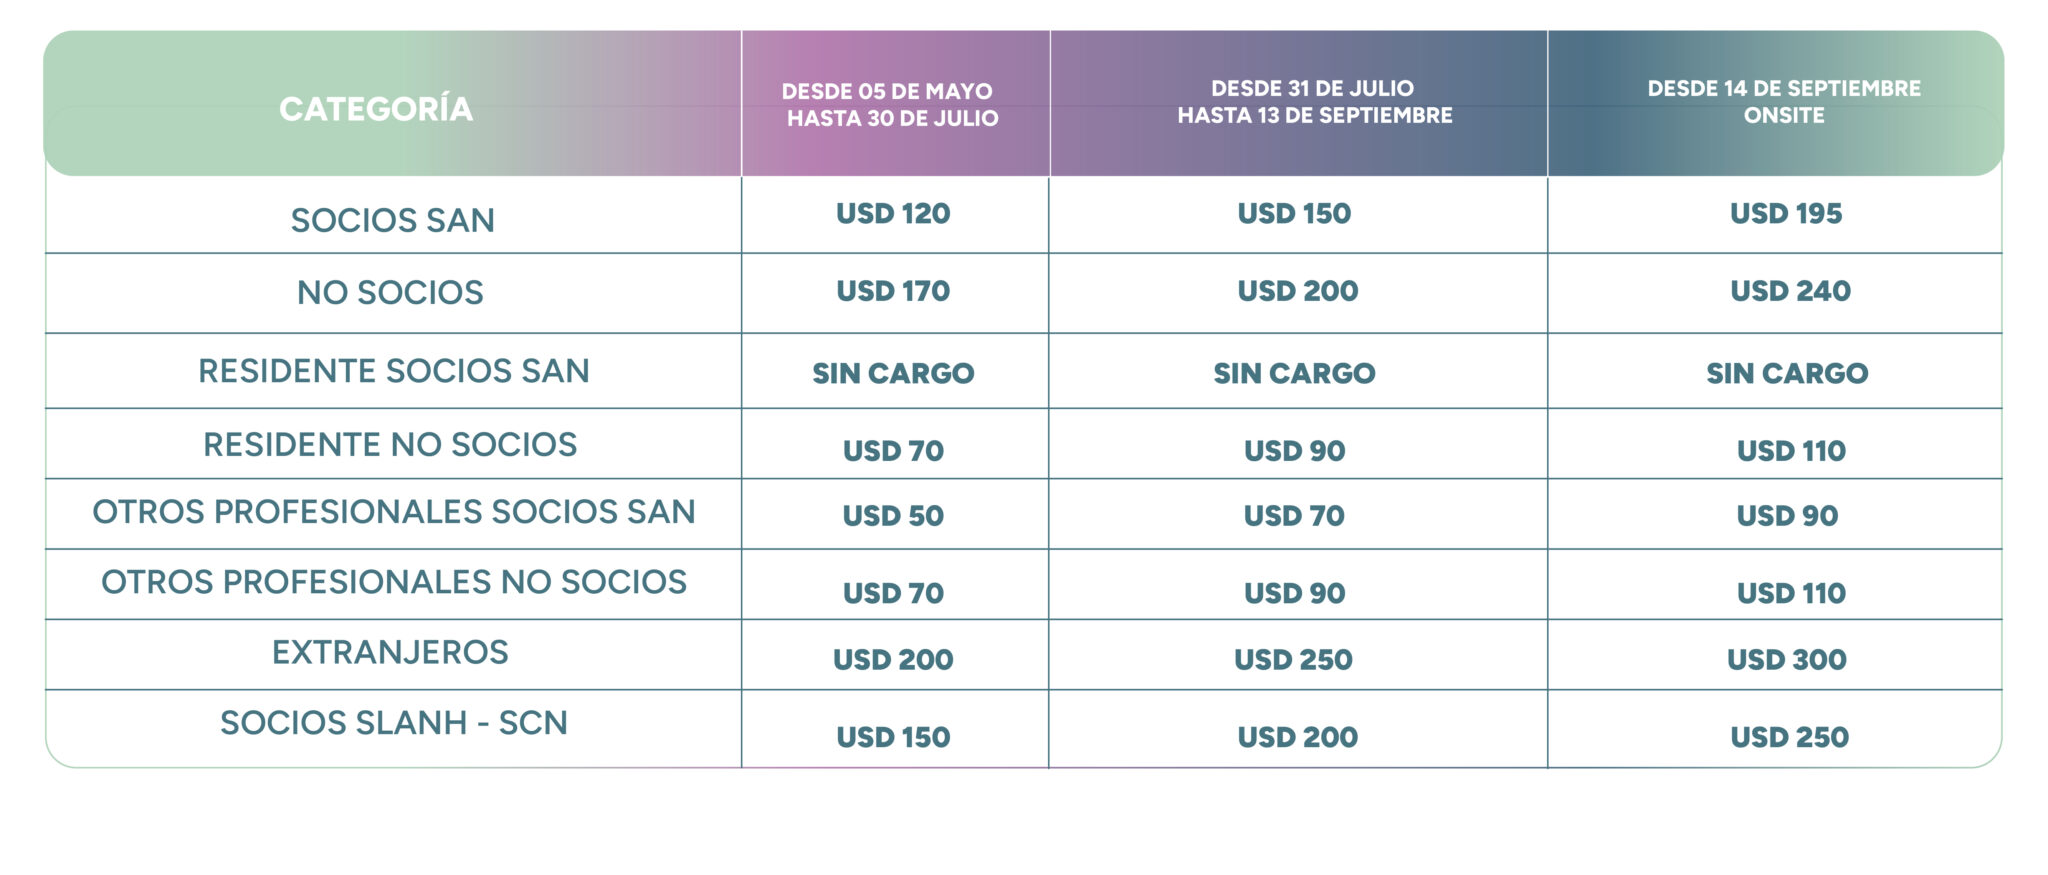Screen dimensions: 2048x875
Task: Click the SOCIOS SAN row label
Action: (393, 220)
